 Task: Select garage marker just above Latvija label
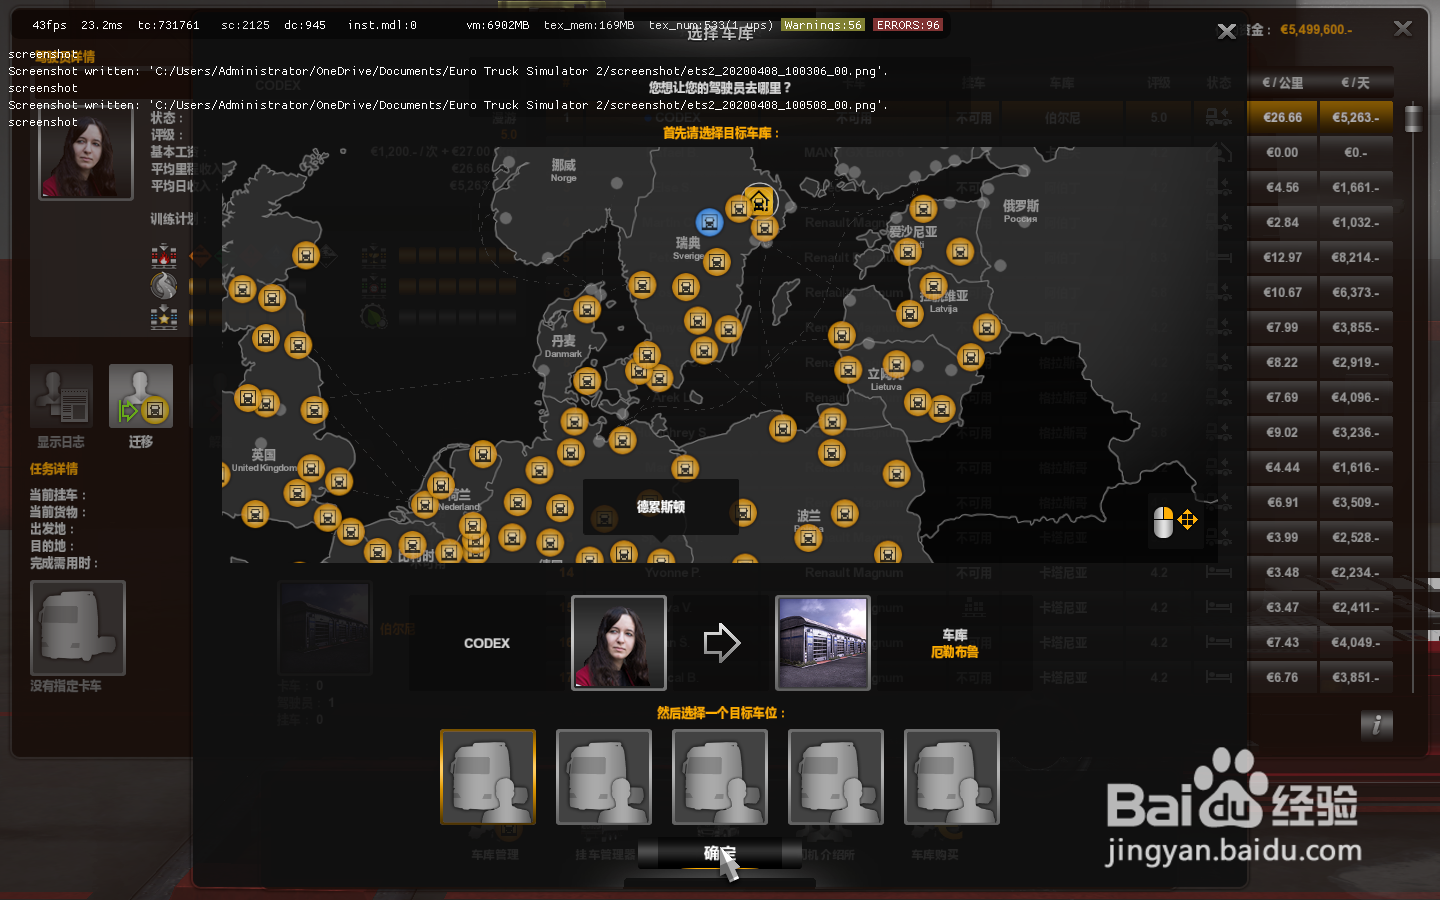click(933, 285)
